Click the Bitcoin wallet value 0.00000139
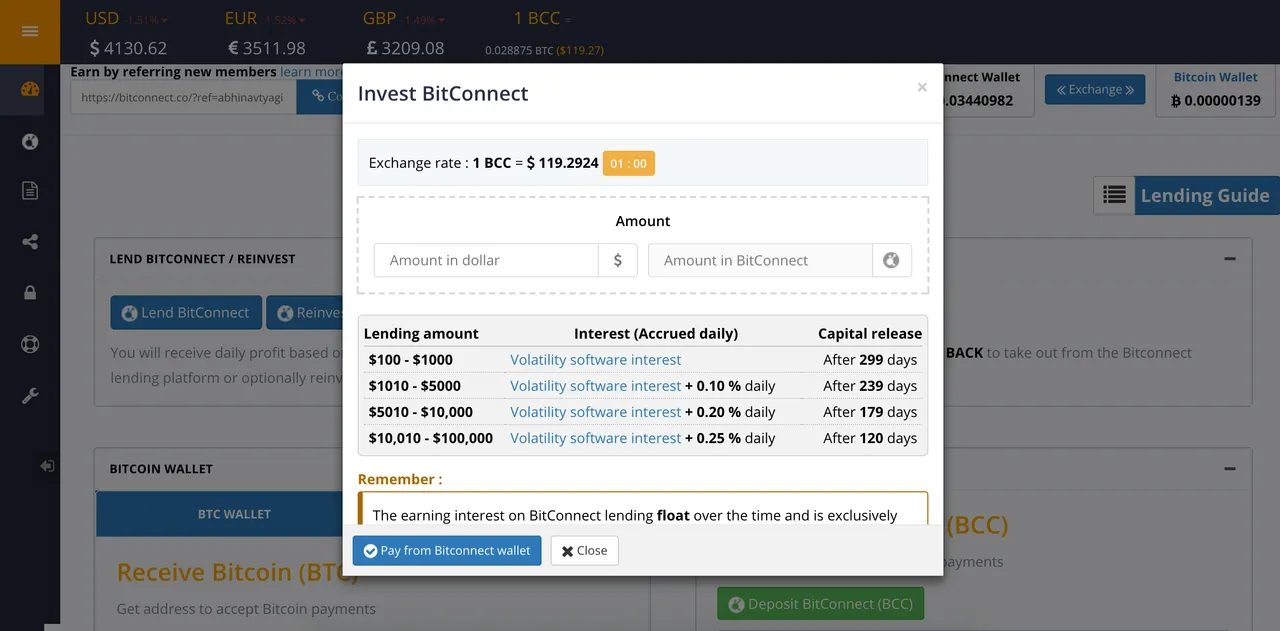This screenshot has width=1280, height=631. click(1215, 100)
